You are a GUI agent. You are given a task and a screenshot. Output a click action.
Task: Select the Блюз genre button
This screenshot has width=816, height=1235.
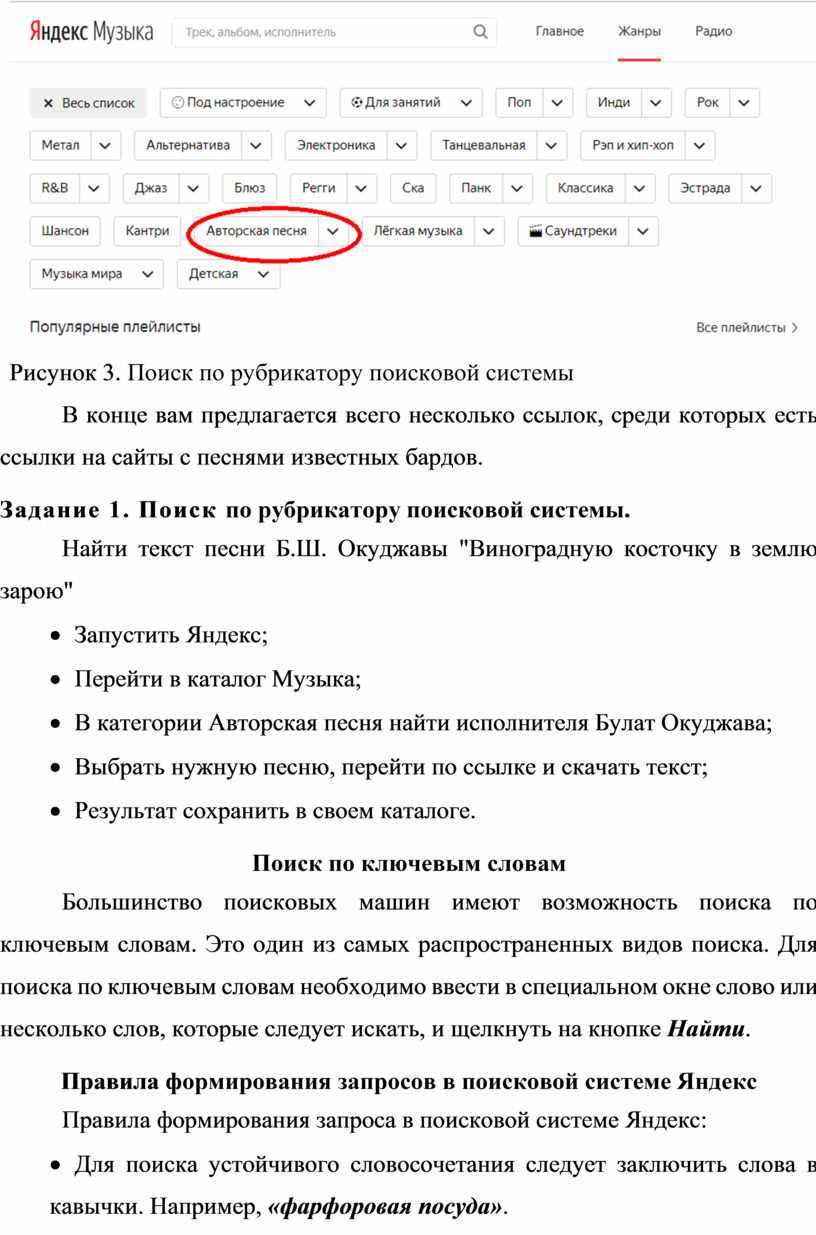coord(250,188)
